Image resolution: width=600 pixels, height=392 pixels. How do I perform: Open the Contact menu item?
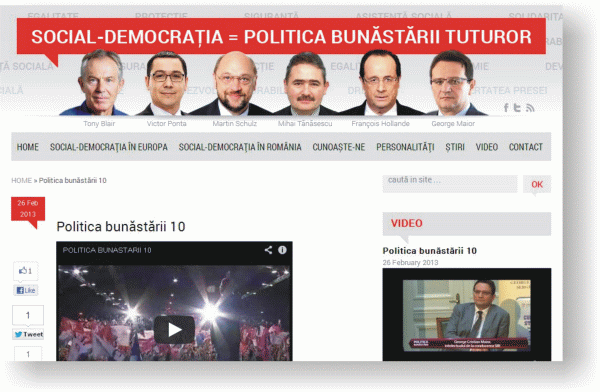[526, 147]
